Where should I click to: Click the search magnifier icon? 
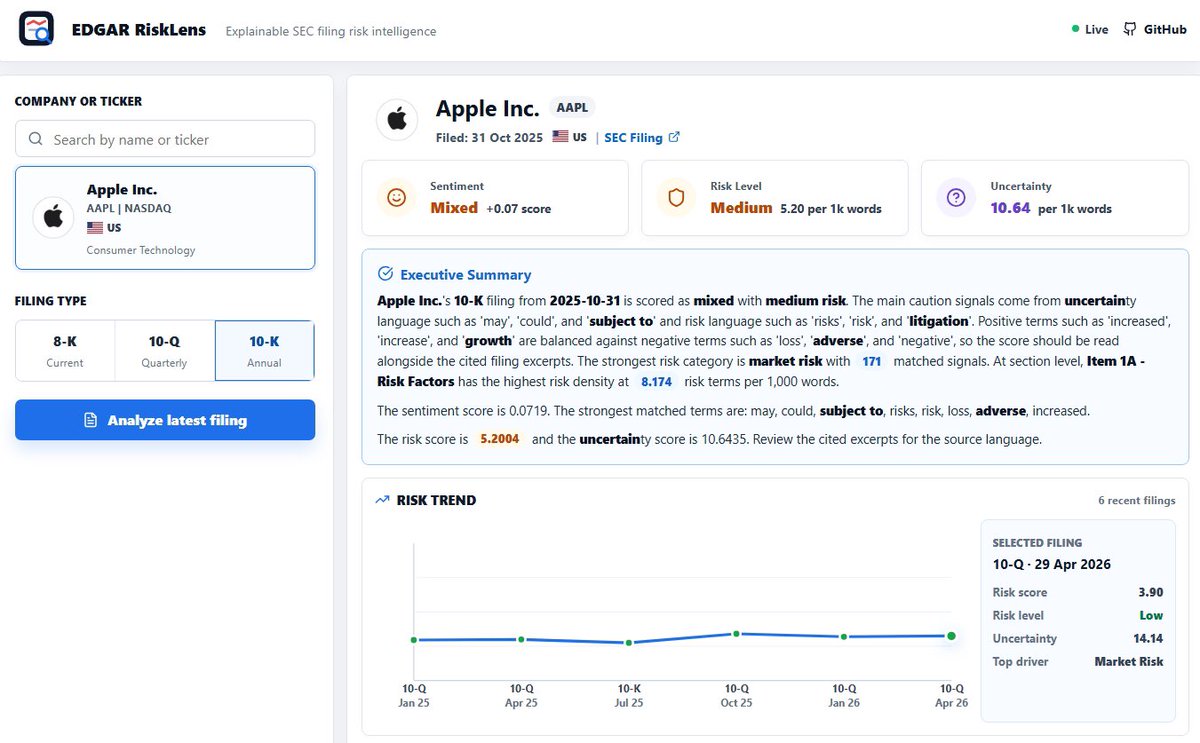36,139
